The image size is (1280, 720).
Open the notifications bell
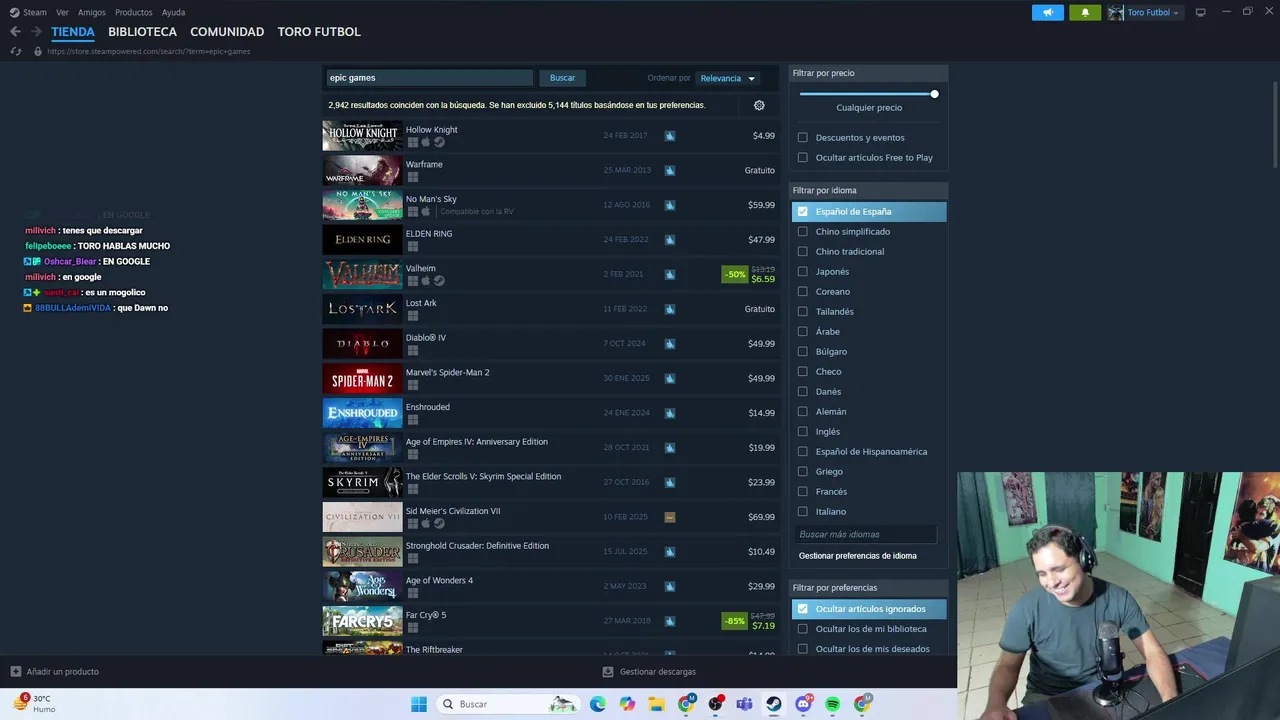[1085, 12]
